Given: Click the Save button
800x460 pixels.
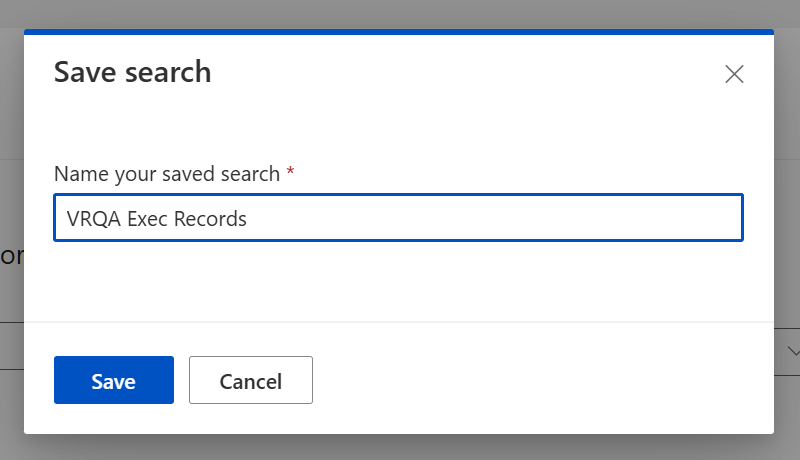Looking at the screenshot, I should point(114,380).
